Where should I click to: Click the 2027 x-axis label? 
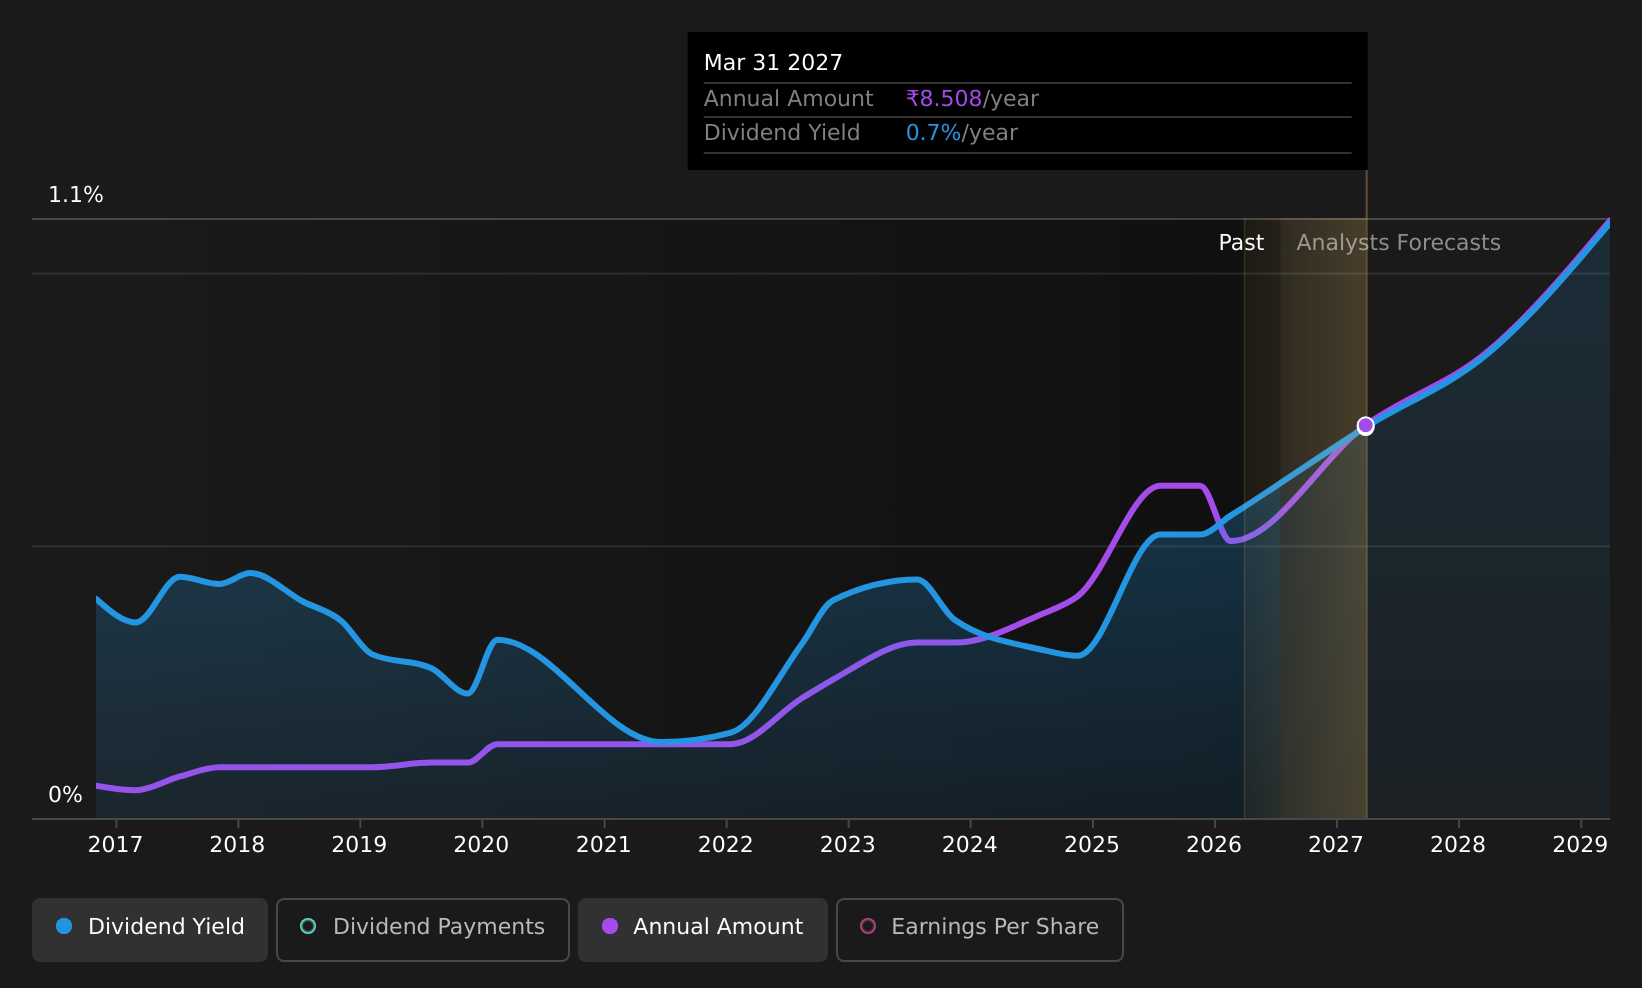click(1335, 845)
